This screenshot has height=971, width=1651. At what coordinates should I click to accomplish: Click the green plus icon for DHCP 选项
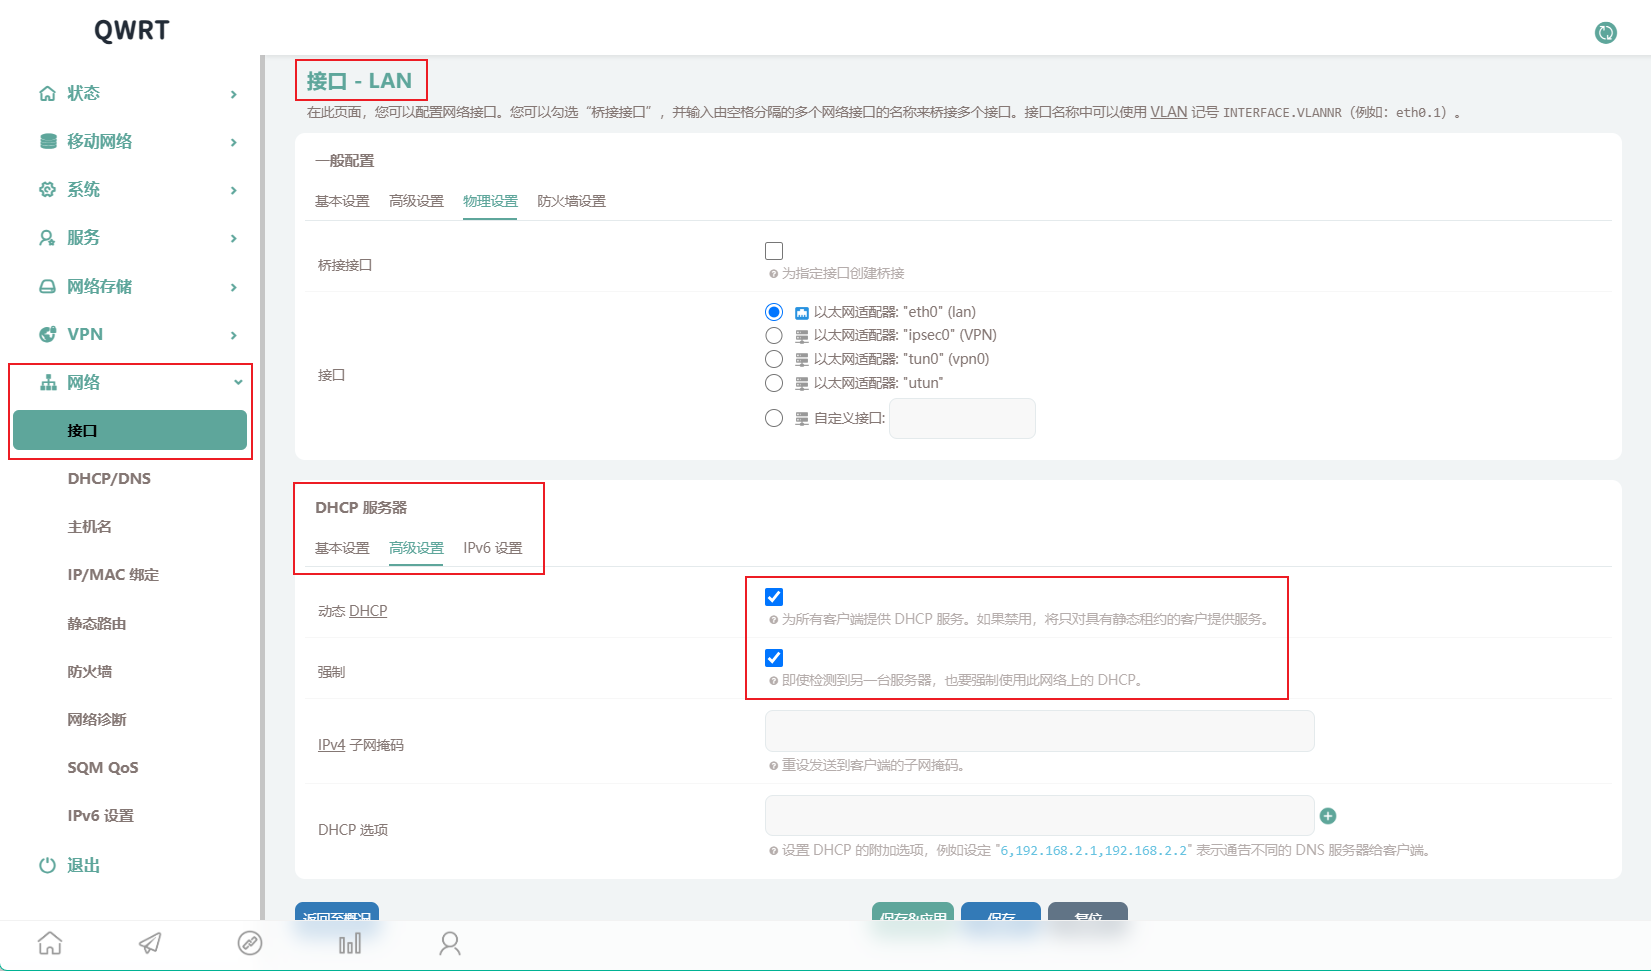1328,816
